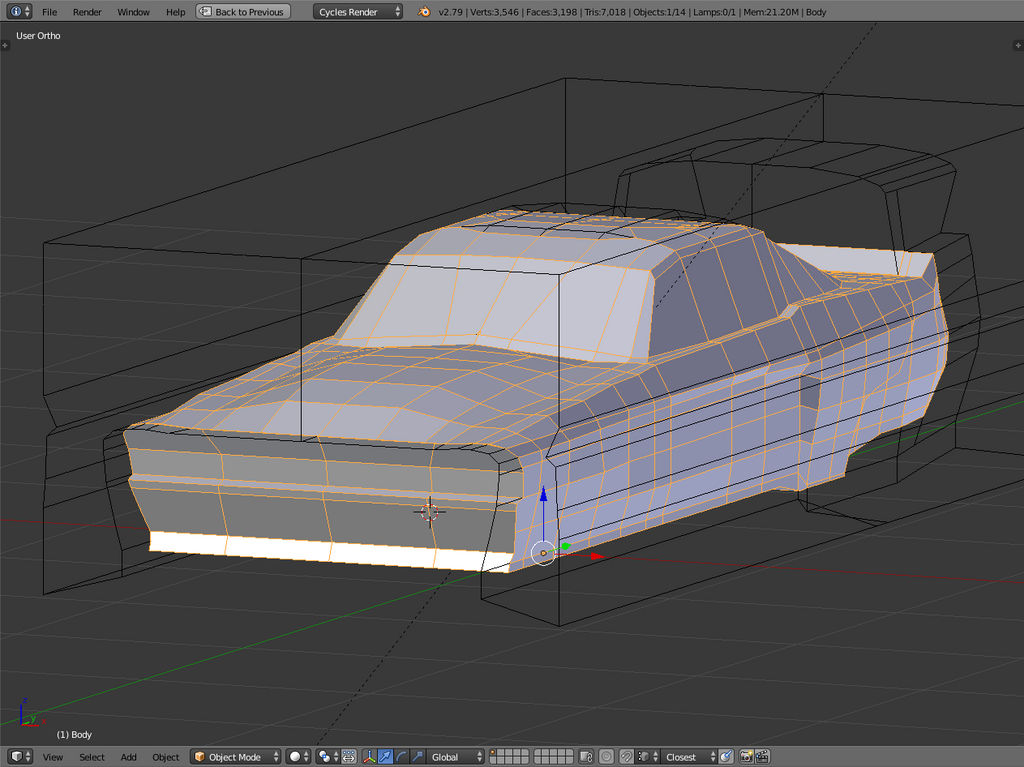Toggle the translate manipulator arrow
Viewport: 1024px width, 767px height.
[x=386, y=757]
